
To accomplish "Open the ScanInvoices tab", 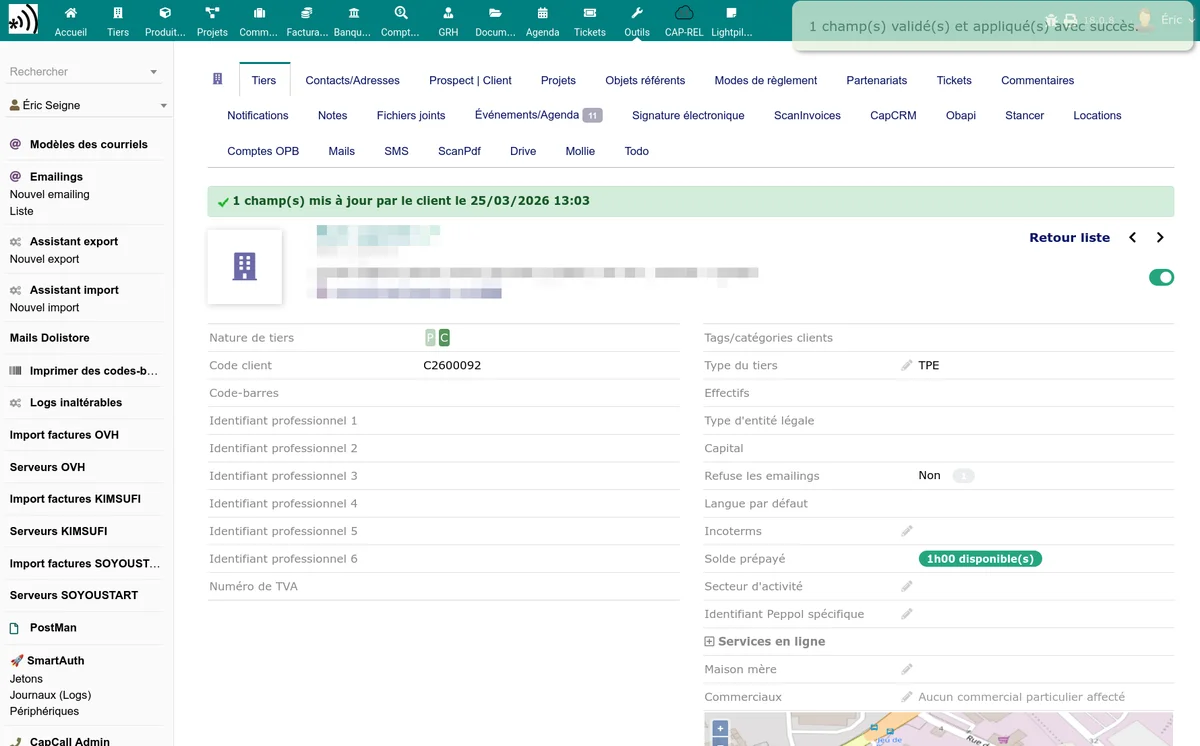I will [807, 115].
